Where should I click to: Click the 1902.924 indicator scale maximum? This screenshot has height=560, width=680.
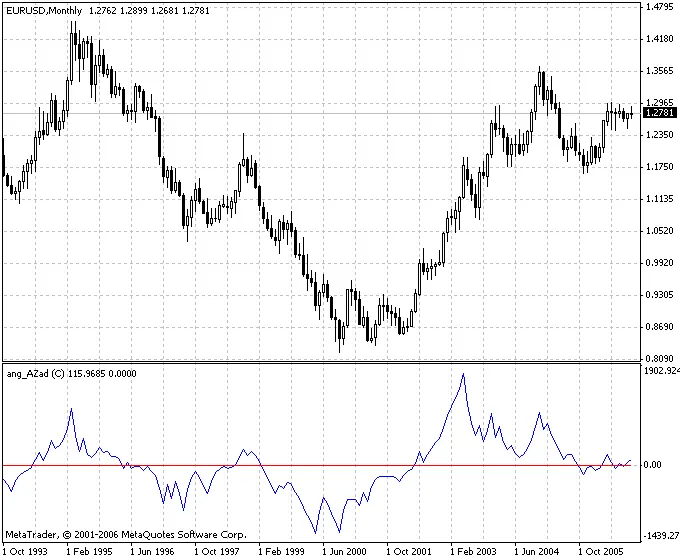pos(660,370)
